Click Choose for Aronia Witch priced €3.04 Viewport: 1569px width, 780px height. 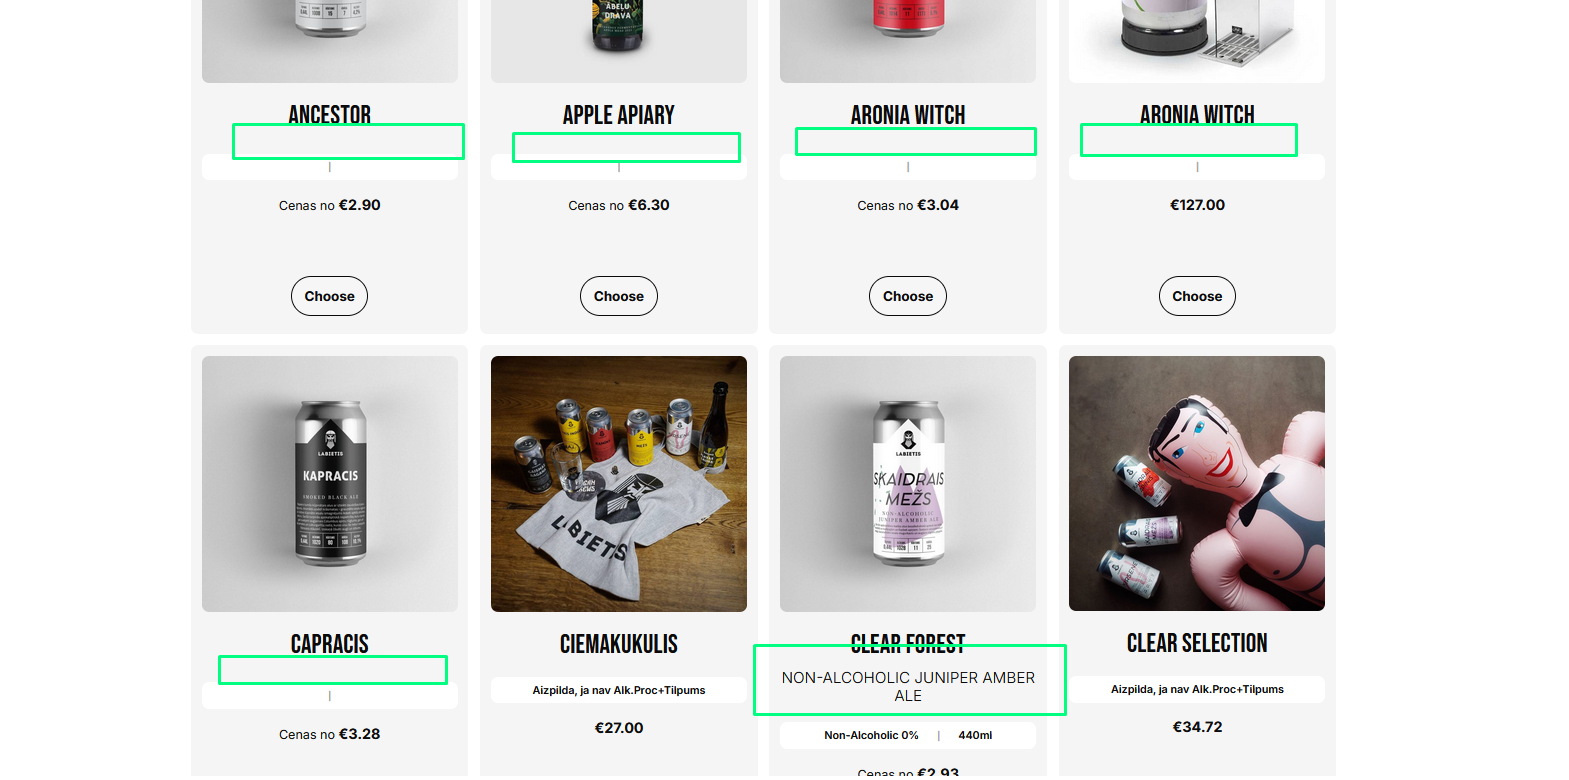907,296
